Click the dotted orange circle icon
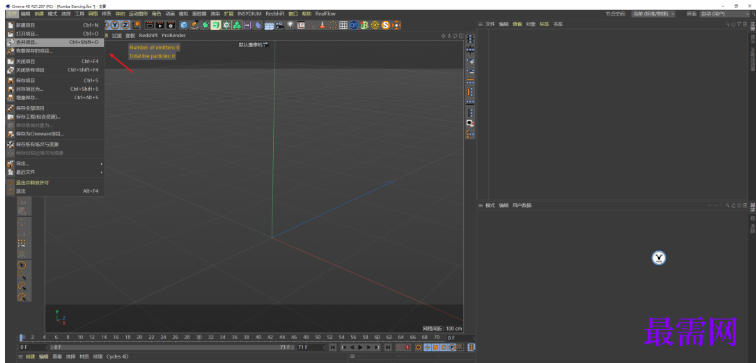Screen dimensions: 756x363 [332, 25]
